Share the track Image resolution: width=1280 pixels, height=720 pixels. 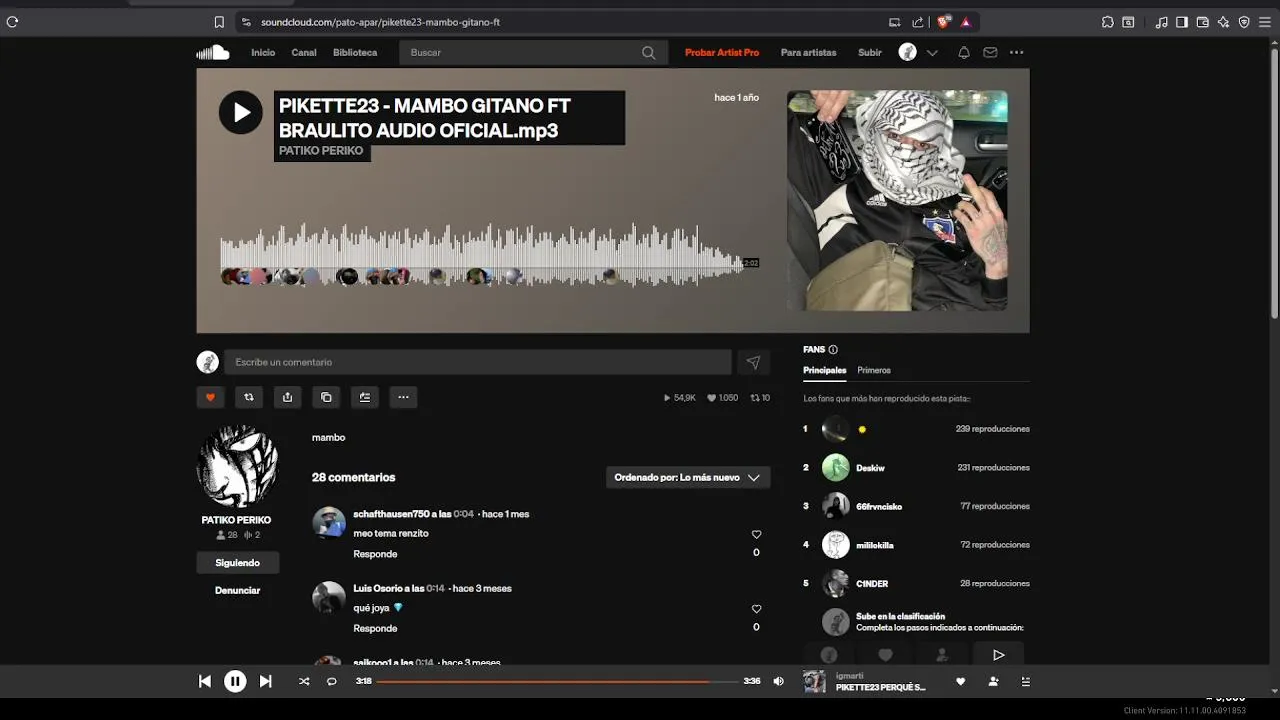(287, 397)
